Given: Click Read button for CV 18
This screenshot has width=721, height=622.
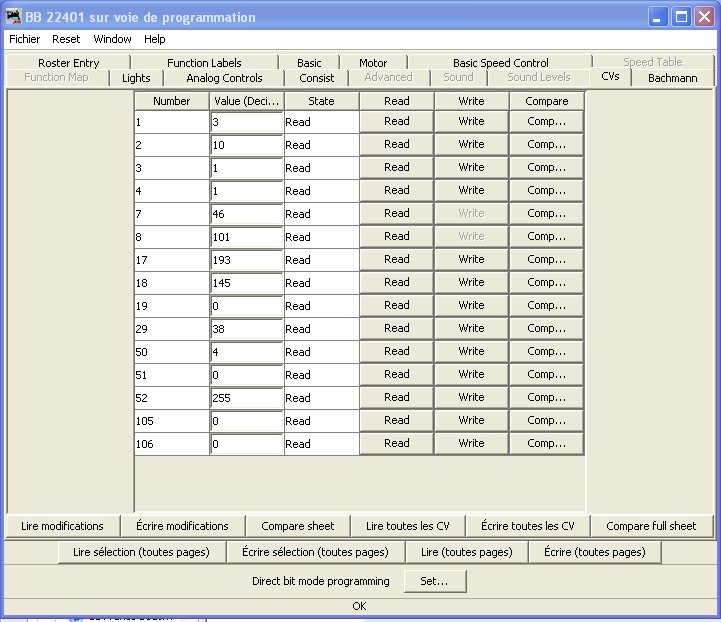Looking at the screenshot, I should (x=396, y=282).
